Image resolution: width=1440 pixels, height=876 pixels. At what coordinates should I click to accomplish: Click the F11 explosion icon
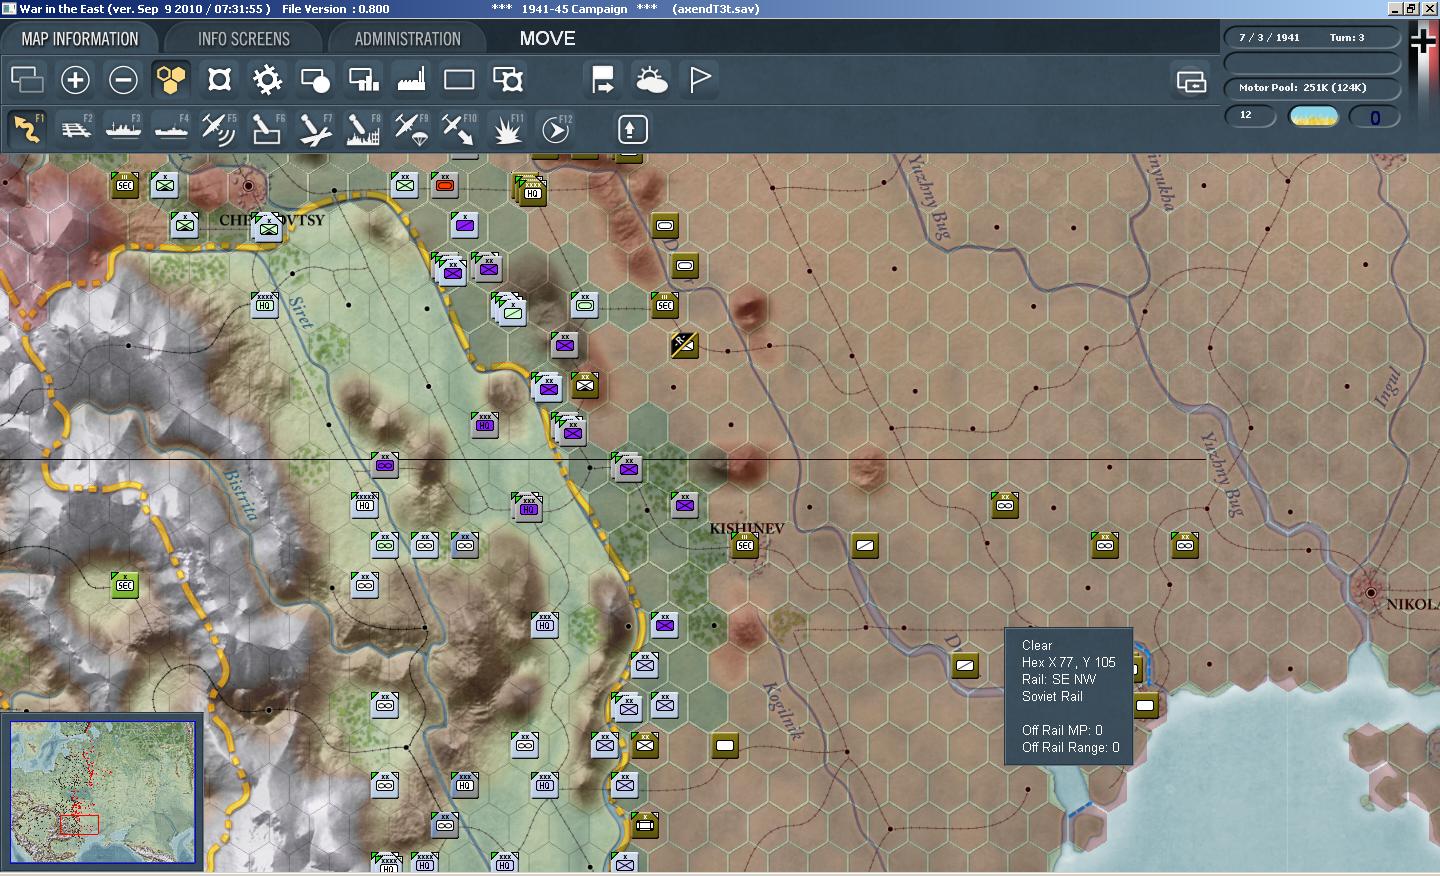tap(507, 129)
